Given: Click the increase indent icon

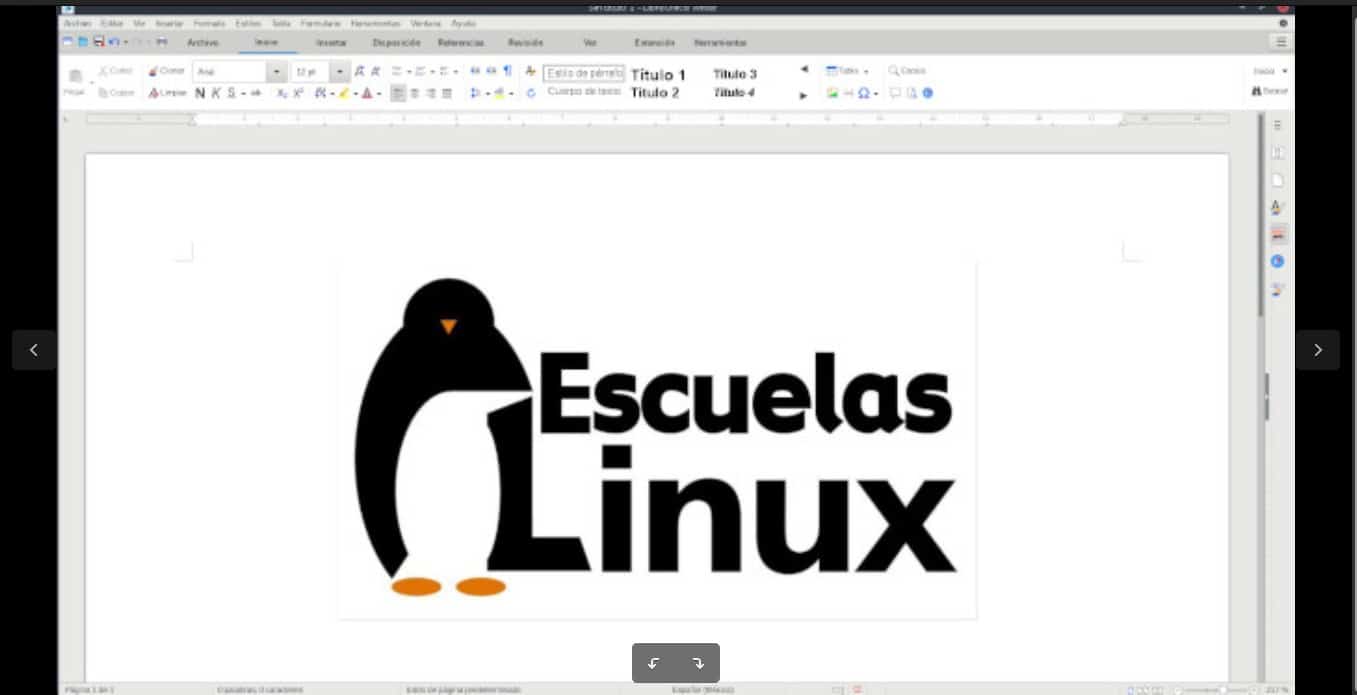Looking at the screenshot, I should pyautogui.click(x=475, y=71).
